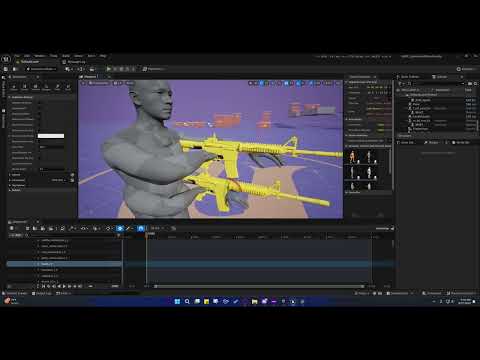480x360 pixels.
Task: Open Sequencer wrench actions menu
Action: click(x=72, y=228)
